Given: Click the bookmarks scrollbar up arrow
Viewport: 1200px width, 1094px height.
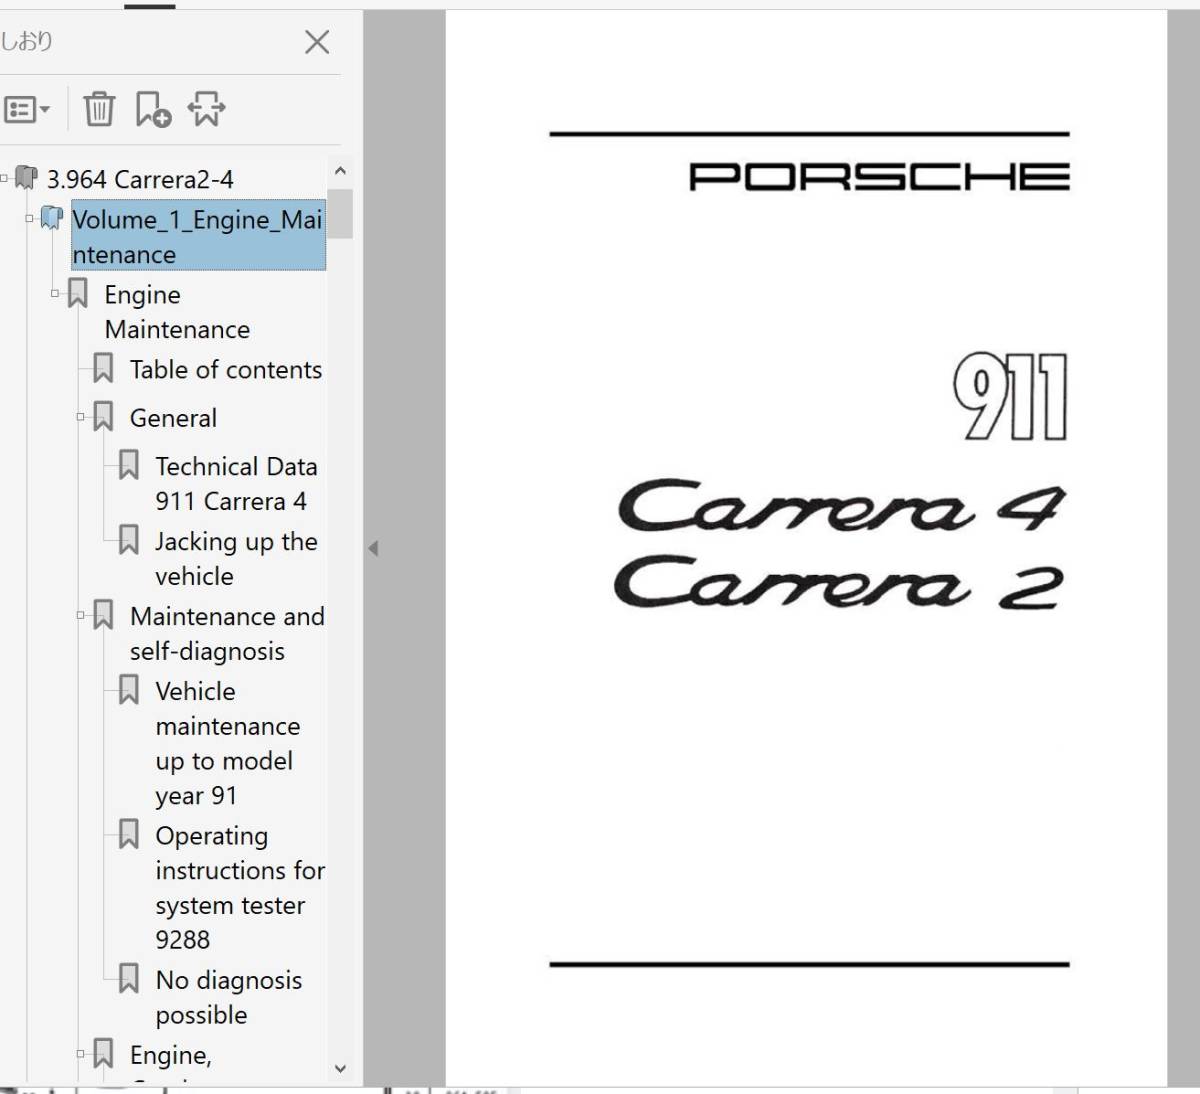Looking at the screenshot, I should (x=340, y=171).
